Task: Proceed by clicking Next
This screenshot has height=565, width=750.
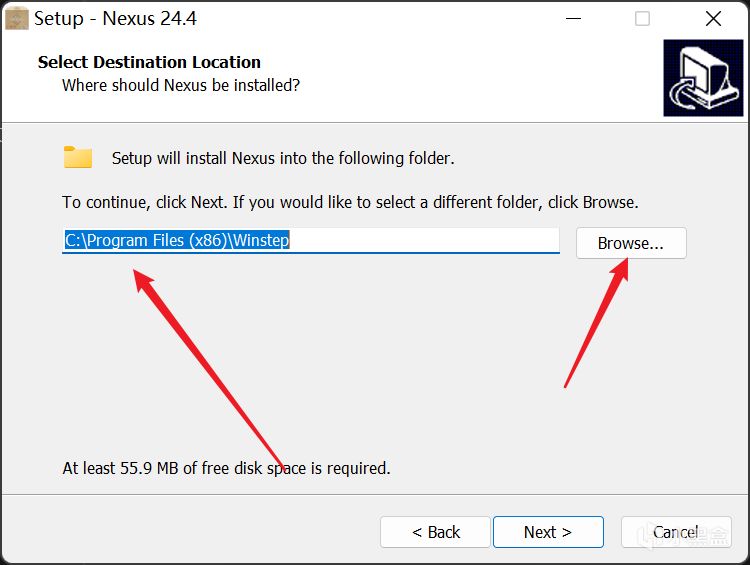Action: pyautogui.click(x=547, y=532)
